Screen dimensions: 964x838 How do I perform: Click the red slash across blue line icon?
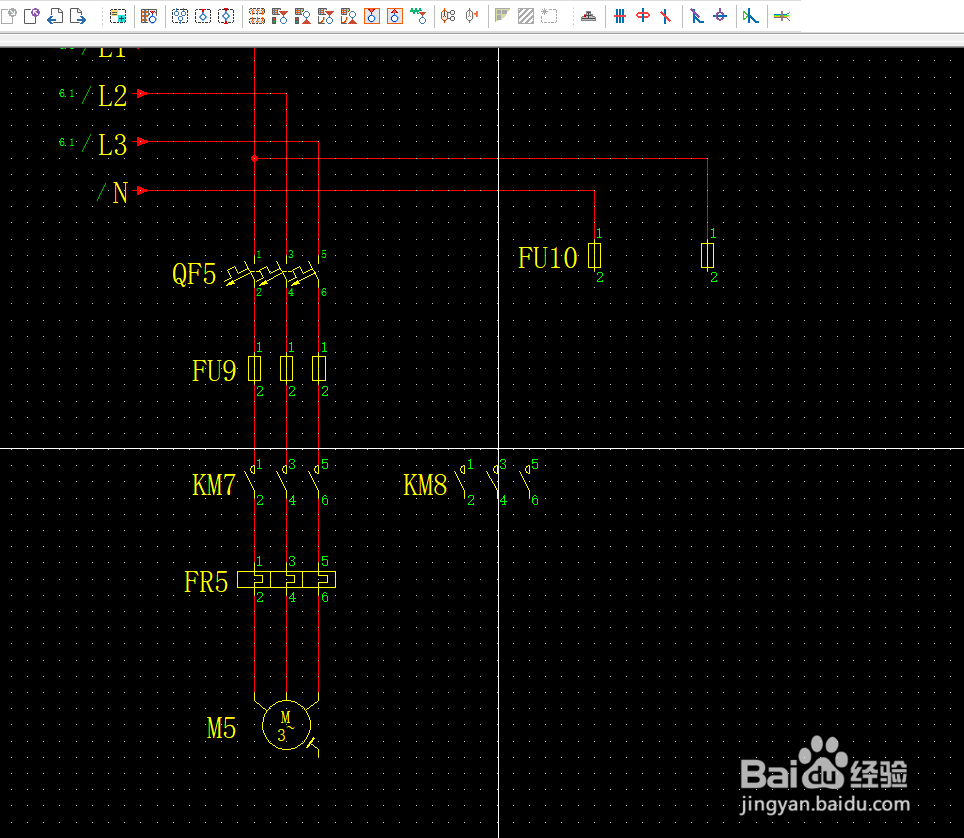pyautogui.click(x=666, y=16)
